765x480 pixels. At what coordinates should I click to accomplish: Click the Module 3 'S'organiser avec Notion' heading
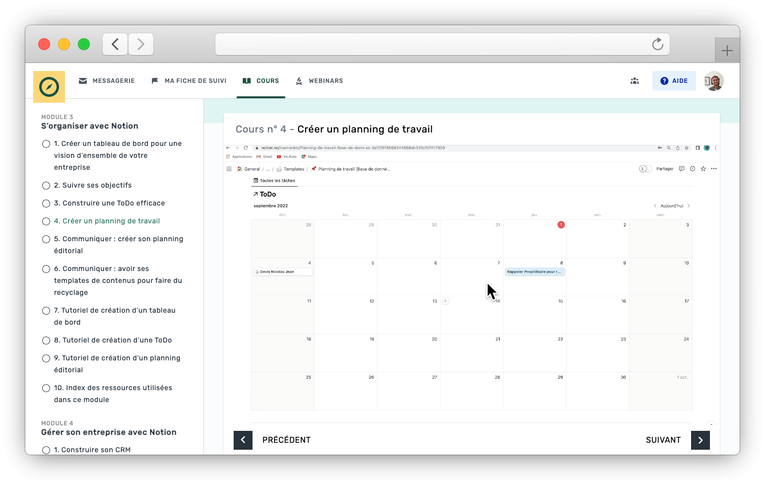click(x=90, y=126)
